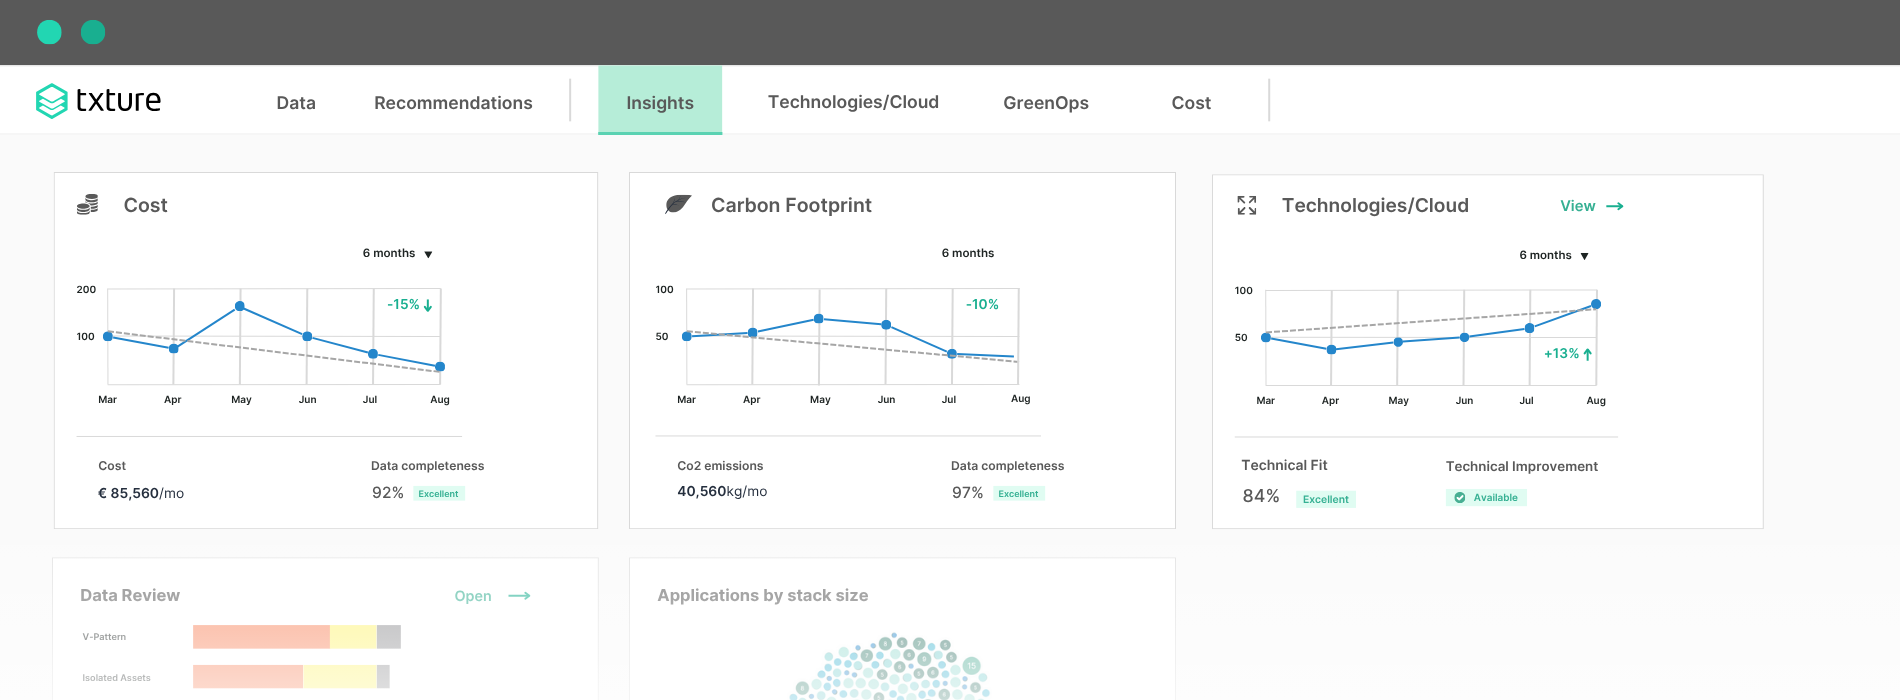Screen dimensions: 1900x700
Task: Click the V-Pattern red bar segment
Action: click(x=261, y=637)
